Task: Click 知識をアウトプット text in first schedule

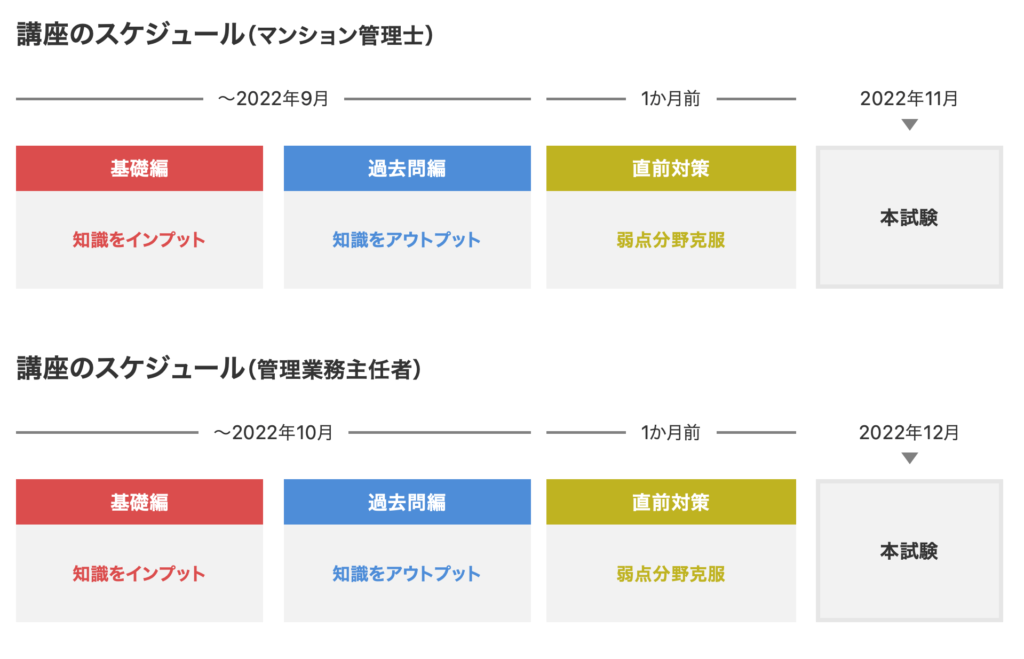Action: tap(407, 240)
